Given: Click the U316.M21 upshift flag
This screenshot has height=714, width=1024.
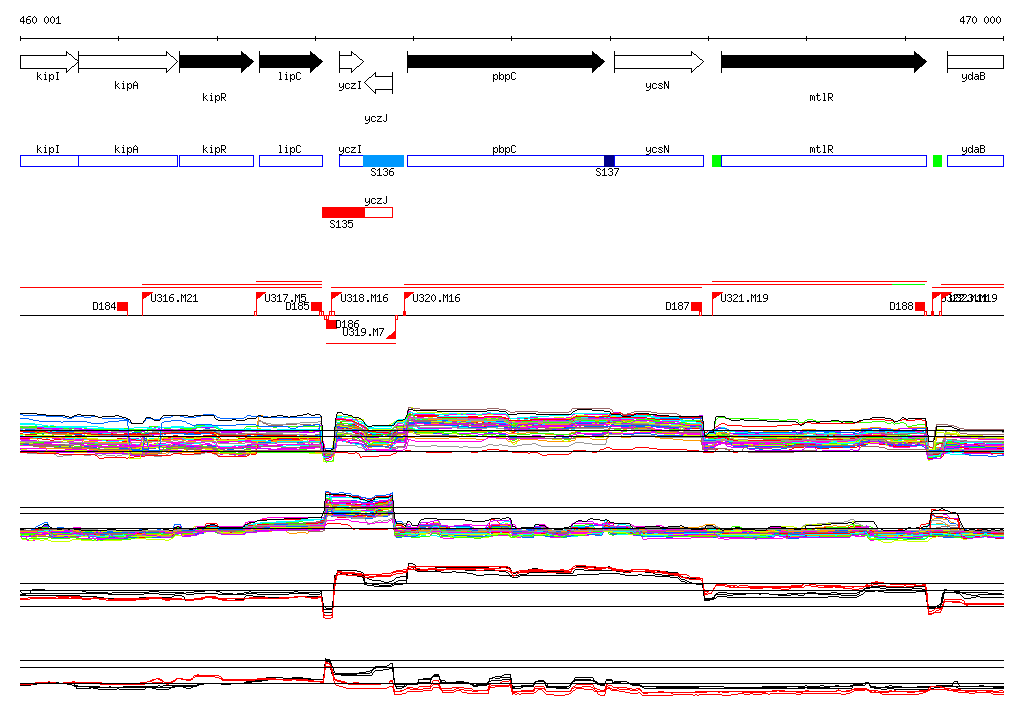Looking at the screenshot, I should [146, 297].
